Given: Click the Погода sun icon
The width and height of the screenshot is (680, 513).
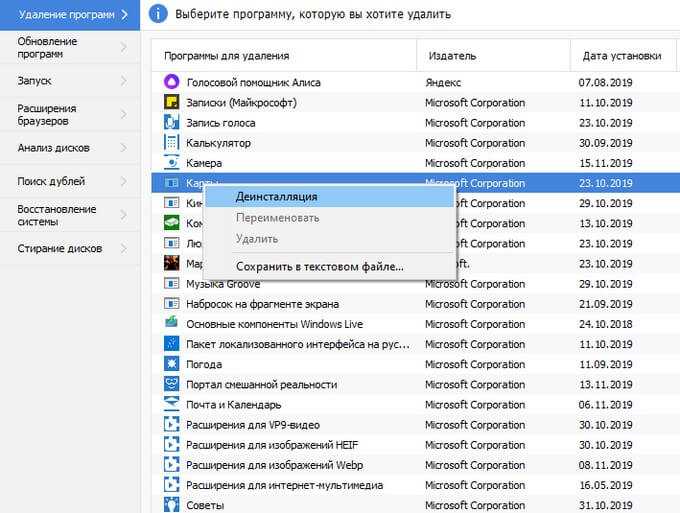Looking at the screenshot, I should 171,363.
